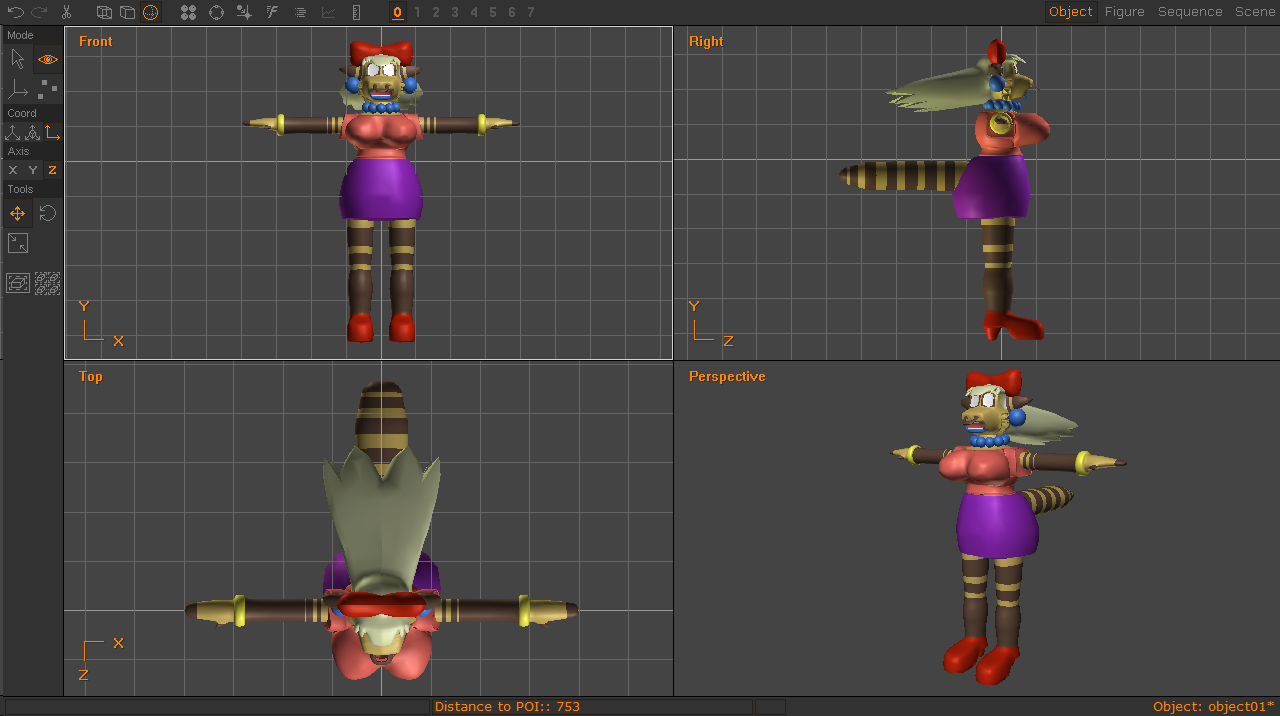Select the wireframe cube display icon
The width and height of the screenshot is (1280, 716).
104,12
